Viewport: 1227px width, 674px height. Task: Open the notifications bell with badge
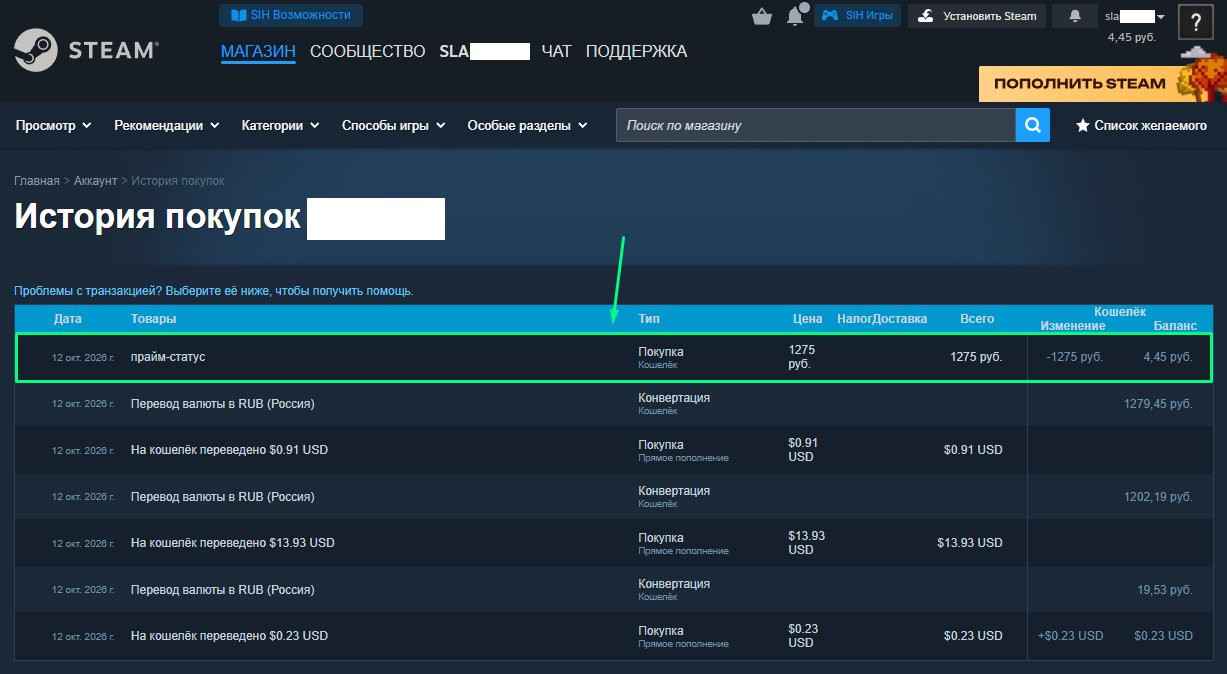pos(796,15)
